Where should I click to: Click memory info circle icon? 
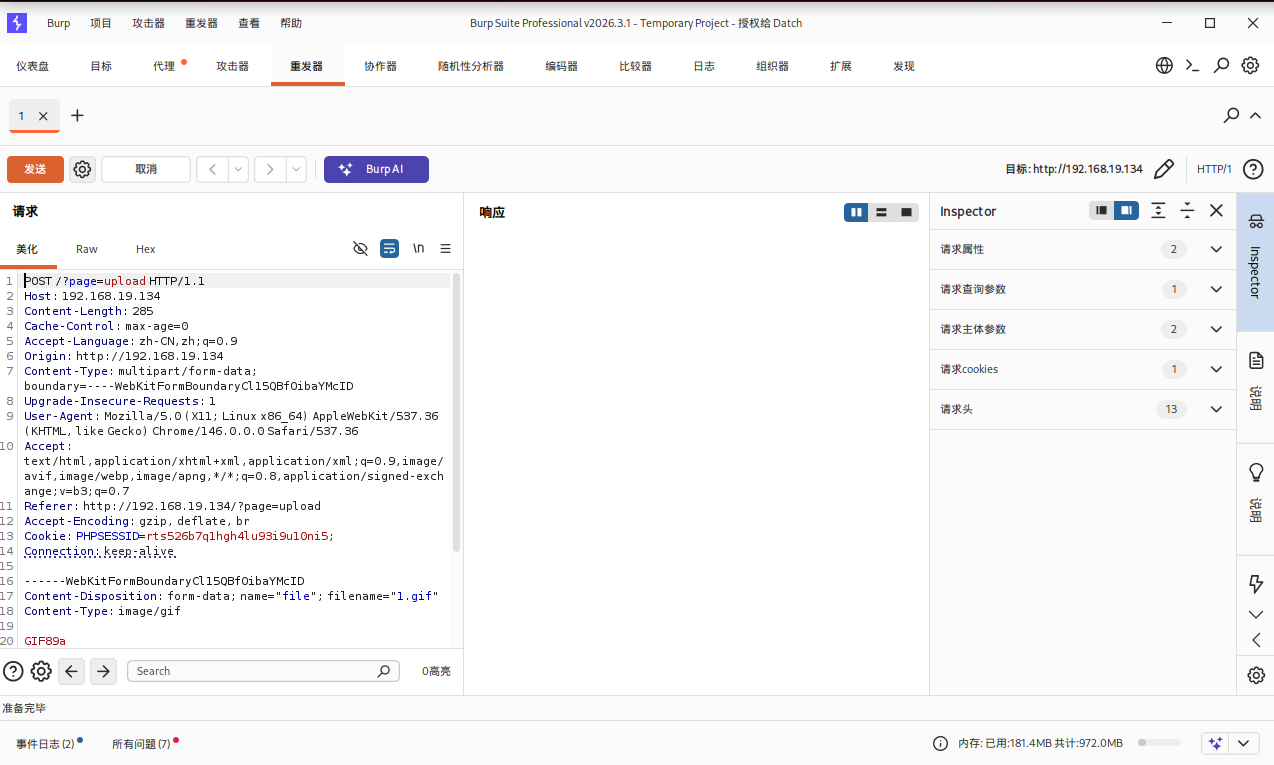coord(940,743)
